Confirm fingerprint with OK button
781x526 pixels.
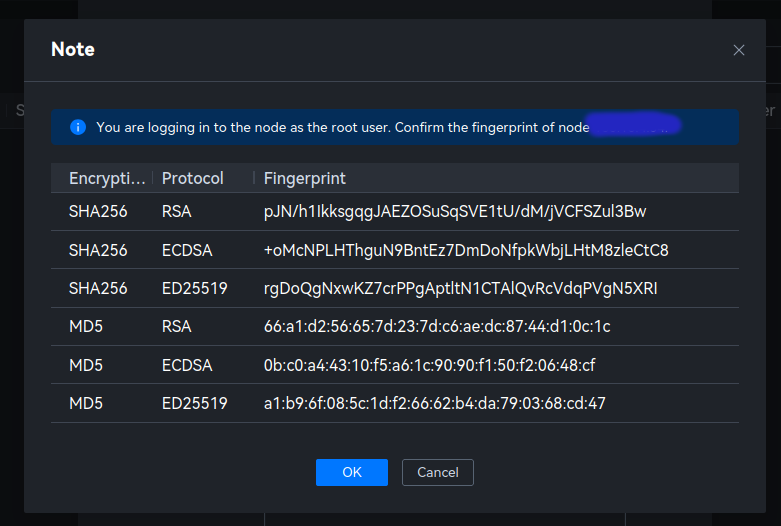click(x=352, y=472)
